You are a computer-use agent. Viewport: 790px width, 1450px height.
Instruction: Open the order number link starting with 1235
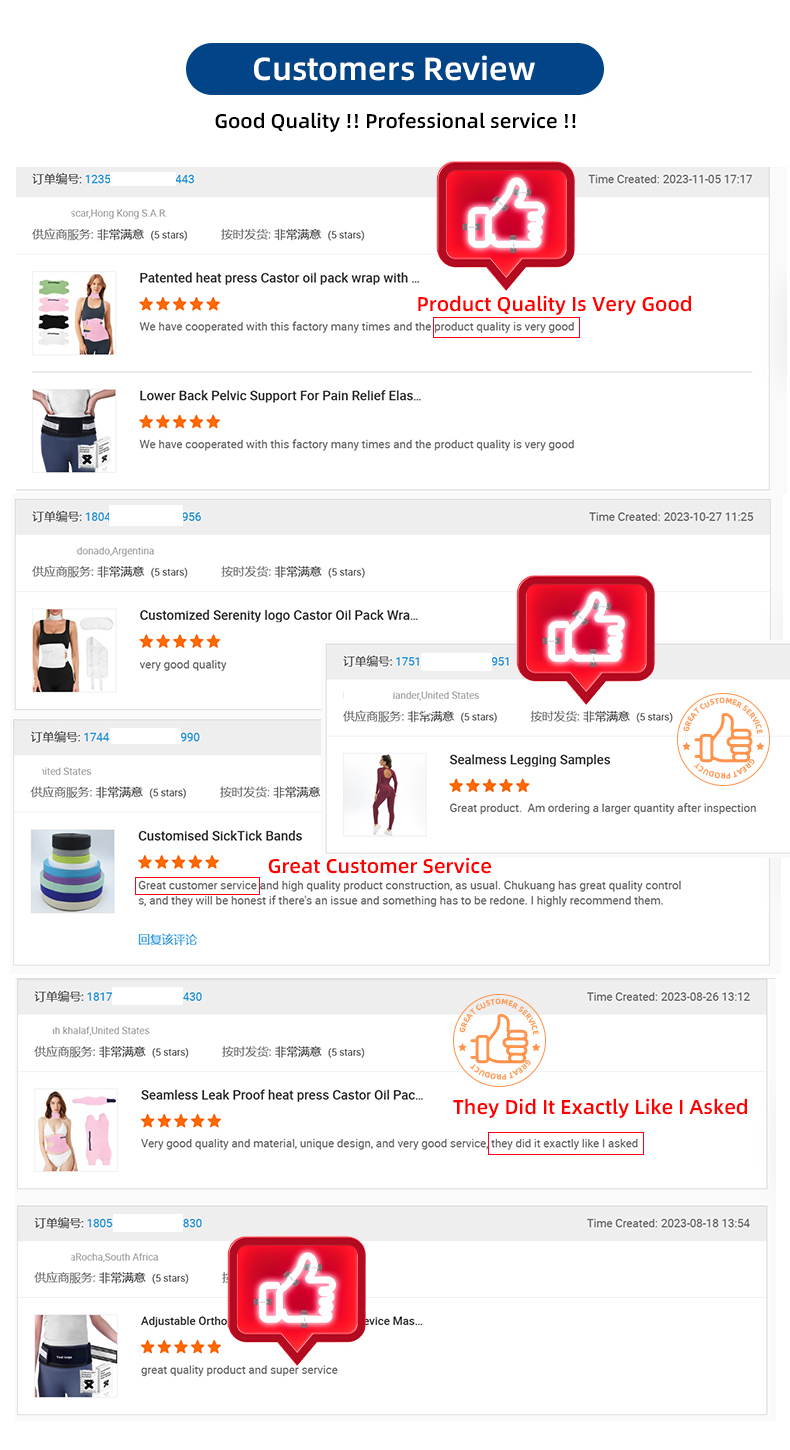coord(139,179)
